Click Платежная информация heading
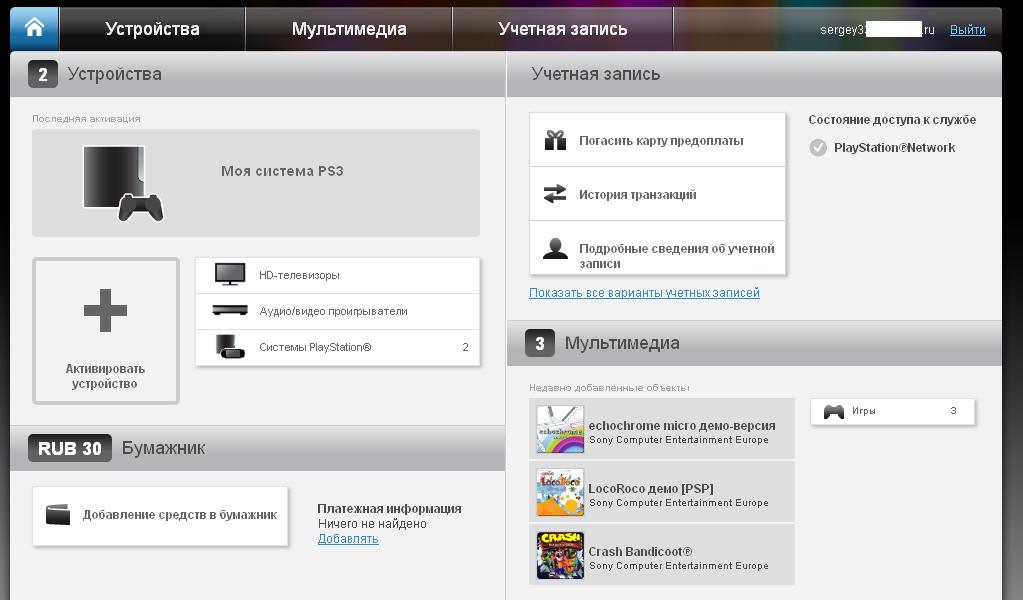1023x600 pixels. pyautogui.click(x=389, y=509)
